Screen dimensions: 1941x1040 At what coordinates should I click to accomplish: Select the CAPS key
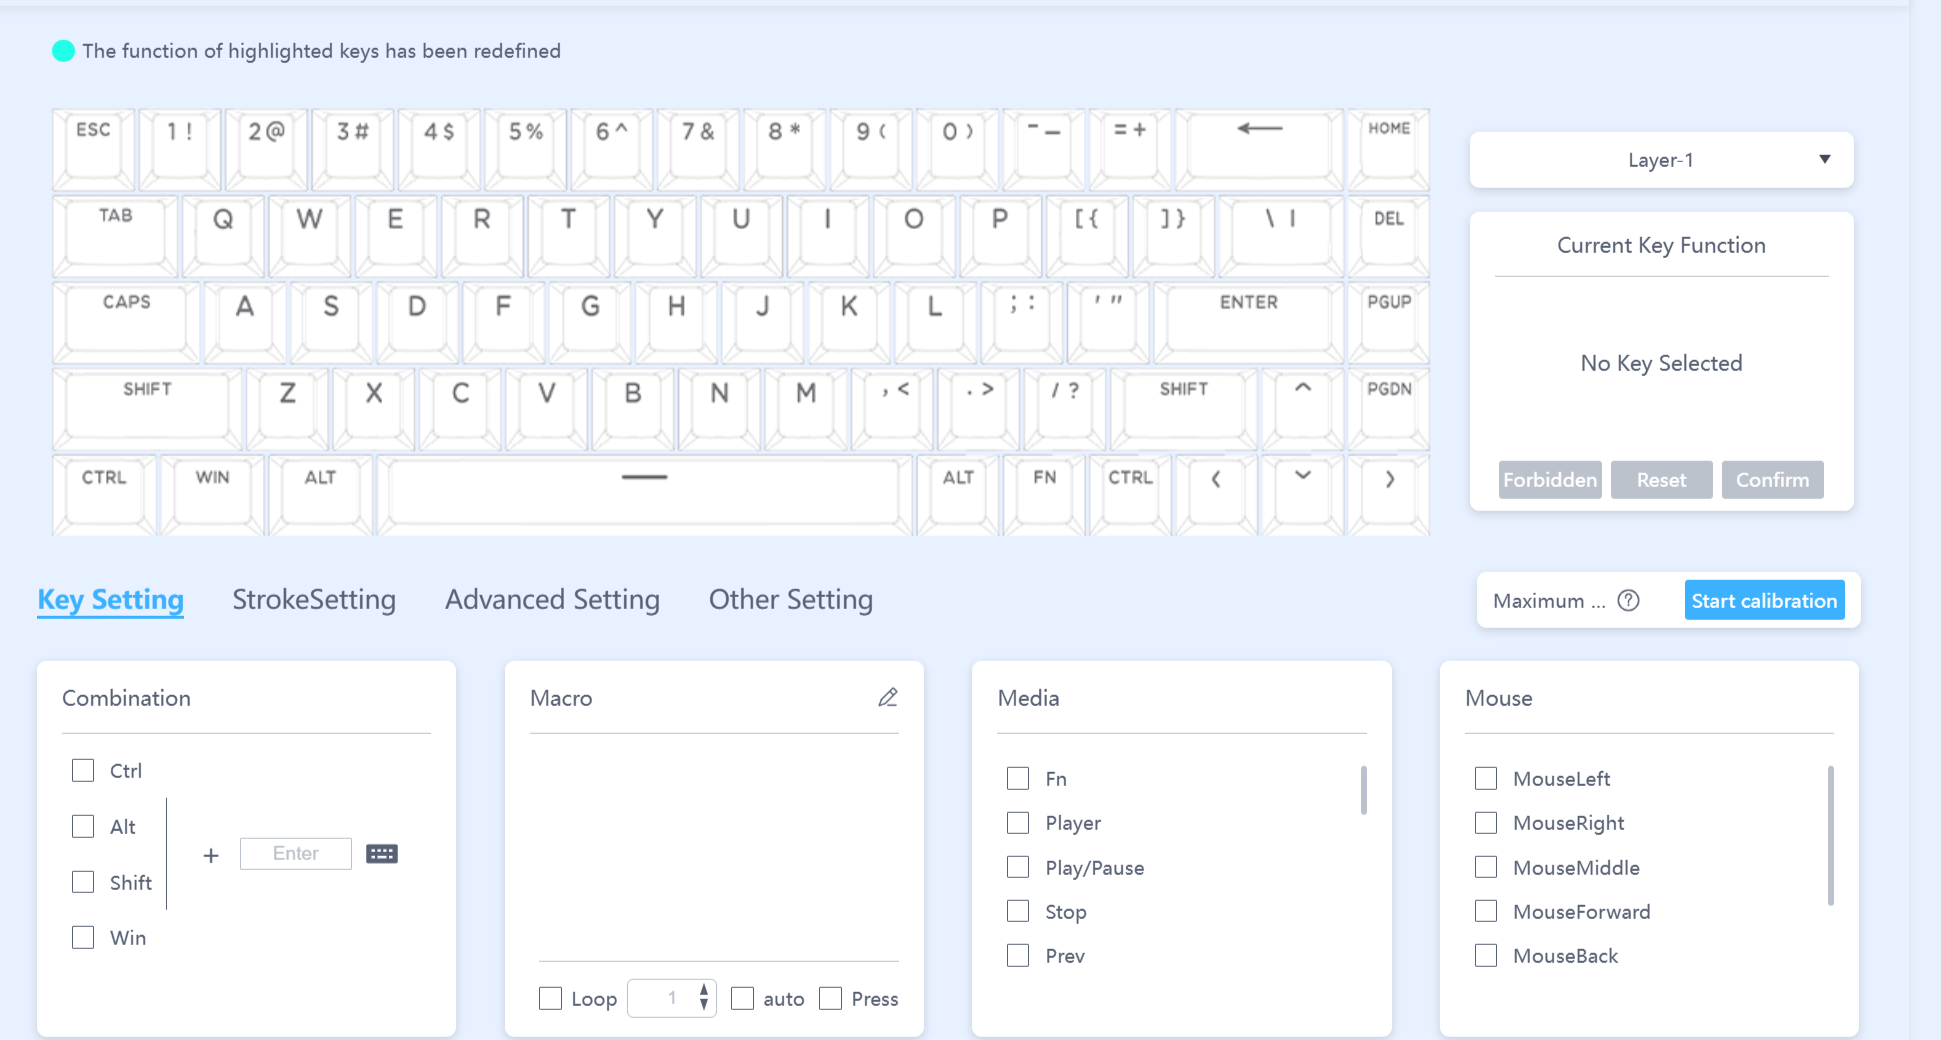[127, 323]
